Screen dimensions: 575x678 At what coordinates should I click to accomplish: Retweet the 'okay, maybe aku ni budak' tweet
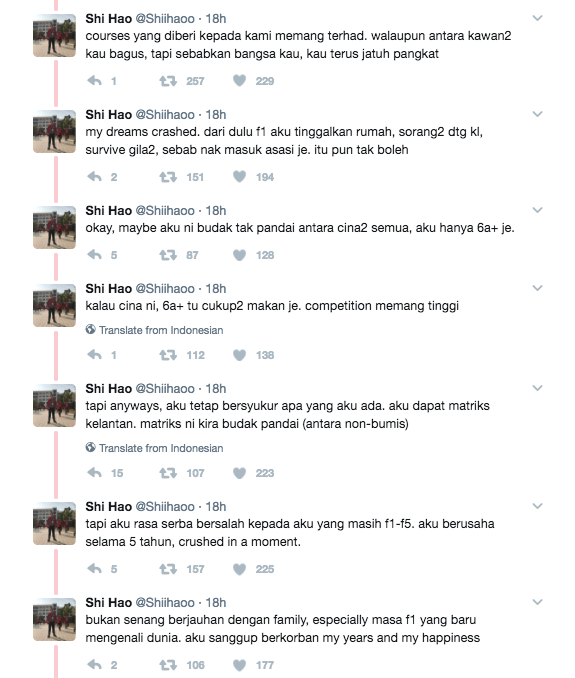(168, 255)
